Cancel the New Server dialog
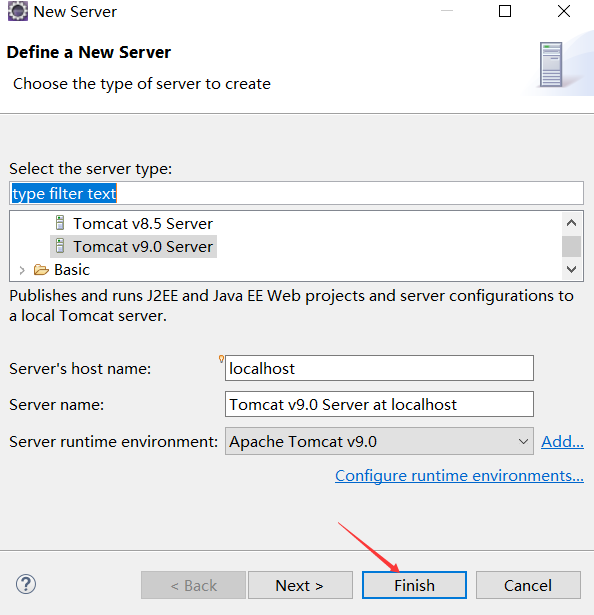The height and width of the screenshot is (615, 594). (528, 585)
